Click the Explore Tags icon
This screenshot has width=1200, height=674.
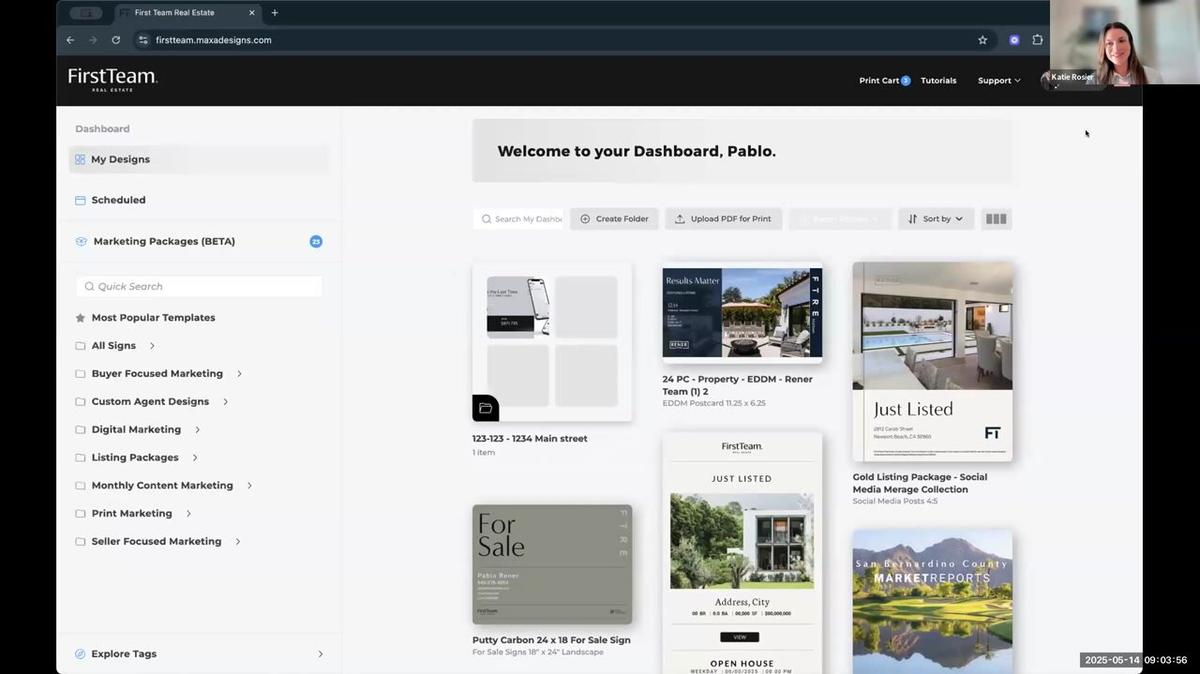80,654
